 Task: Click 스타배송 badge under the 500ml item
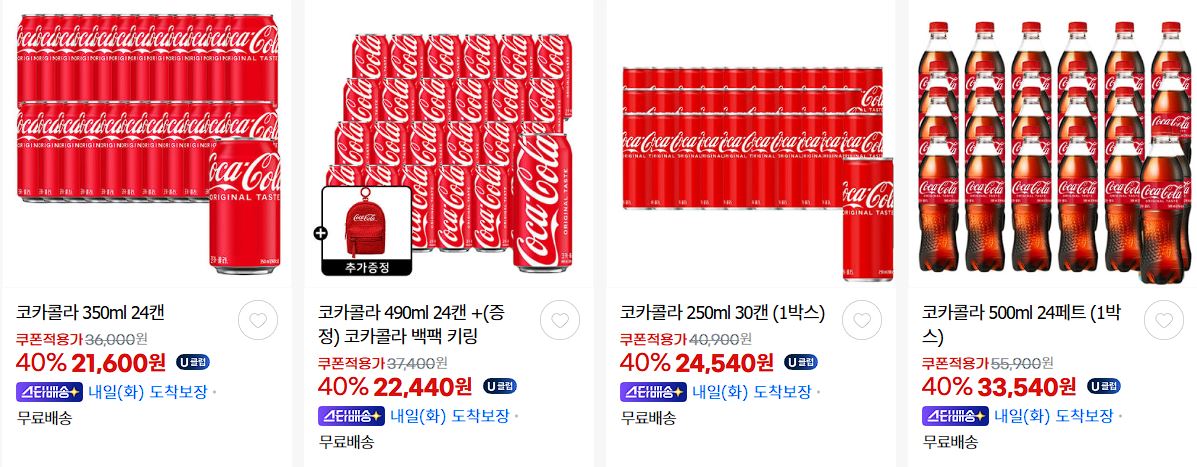point(955,416)
